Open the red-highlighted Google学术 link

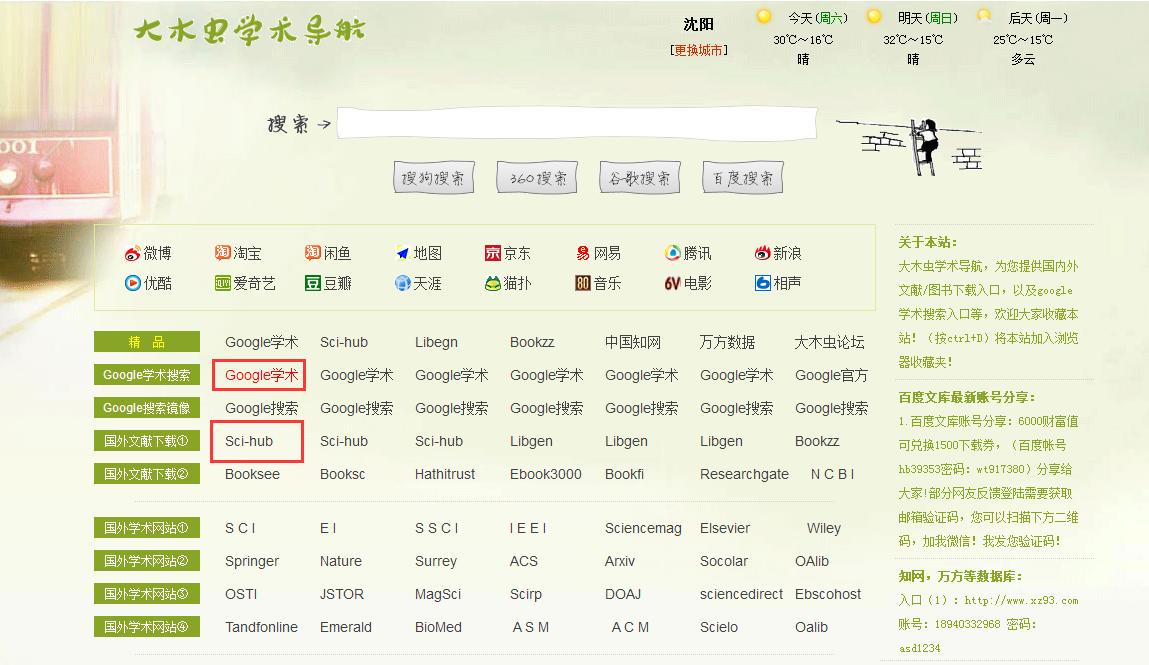(x=257, y=375)
